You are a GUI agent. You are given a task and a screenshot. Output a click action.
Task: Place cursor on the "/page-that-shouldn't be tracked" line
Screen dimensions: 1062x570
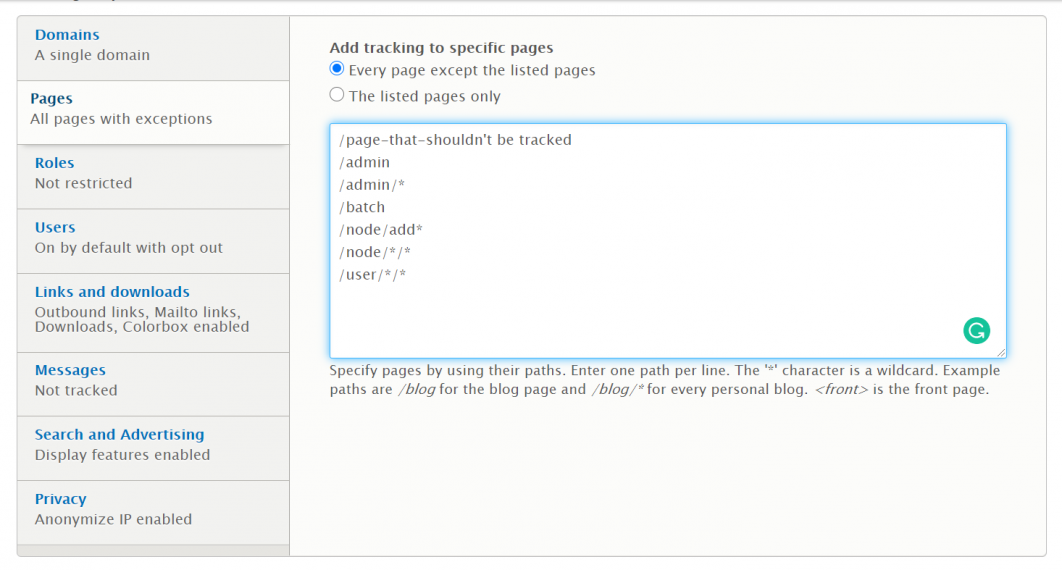click(456, 140)
